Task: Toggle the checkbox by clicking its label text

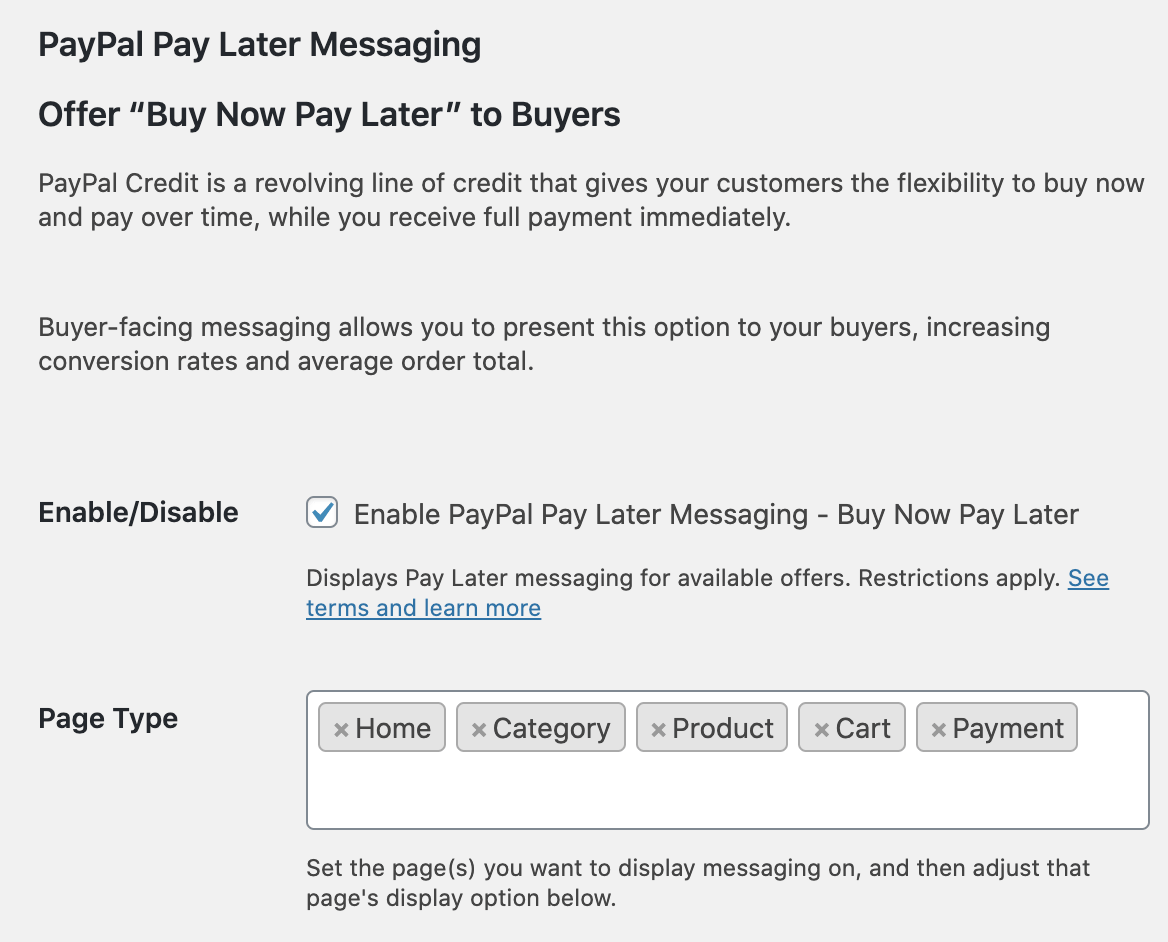Action: pyautogui.click(x=716, y=514)
